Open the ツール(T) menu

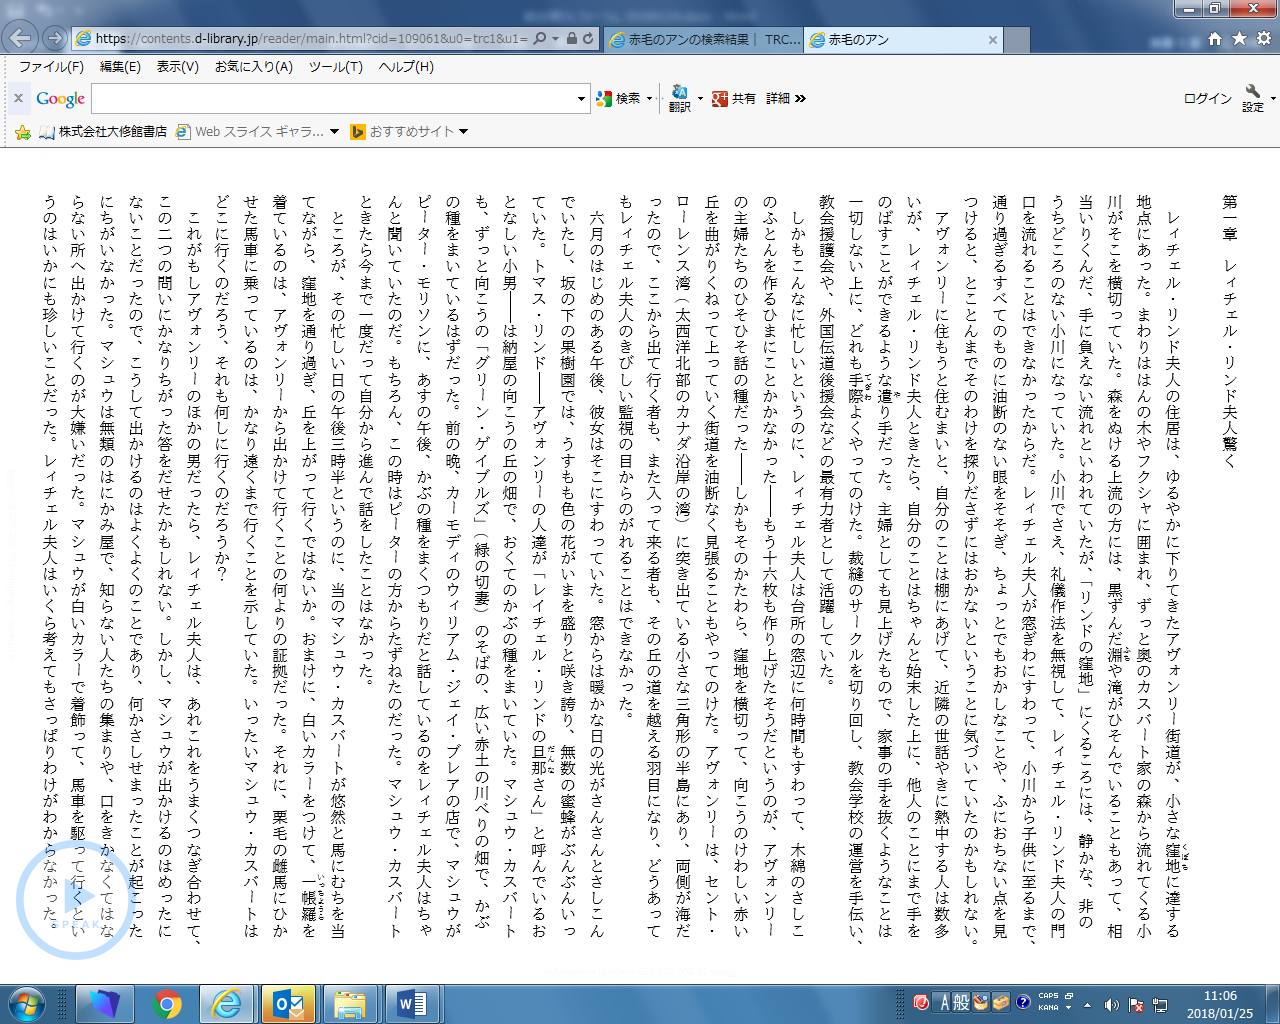(x=335, y=67)
